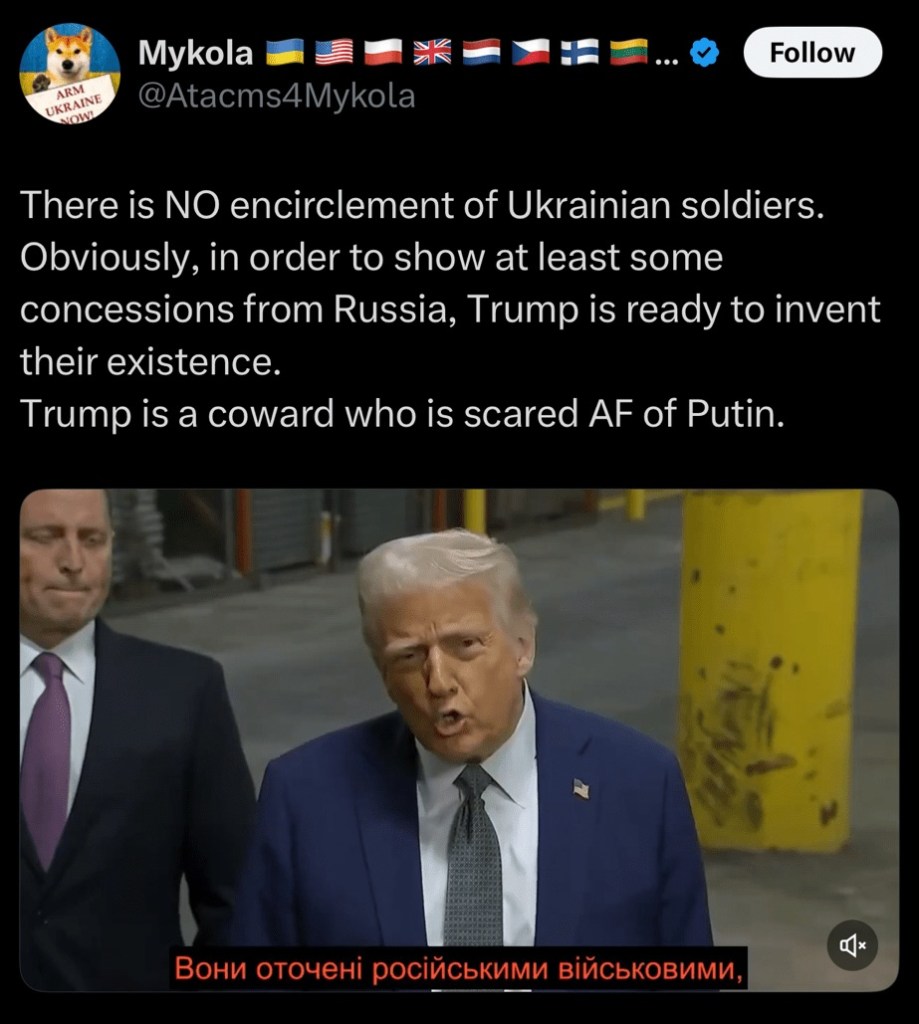Click the Polish flag emoji
The height and width of the screenshot is (1024, 919).
coord(383,52)
